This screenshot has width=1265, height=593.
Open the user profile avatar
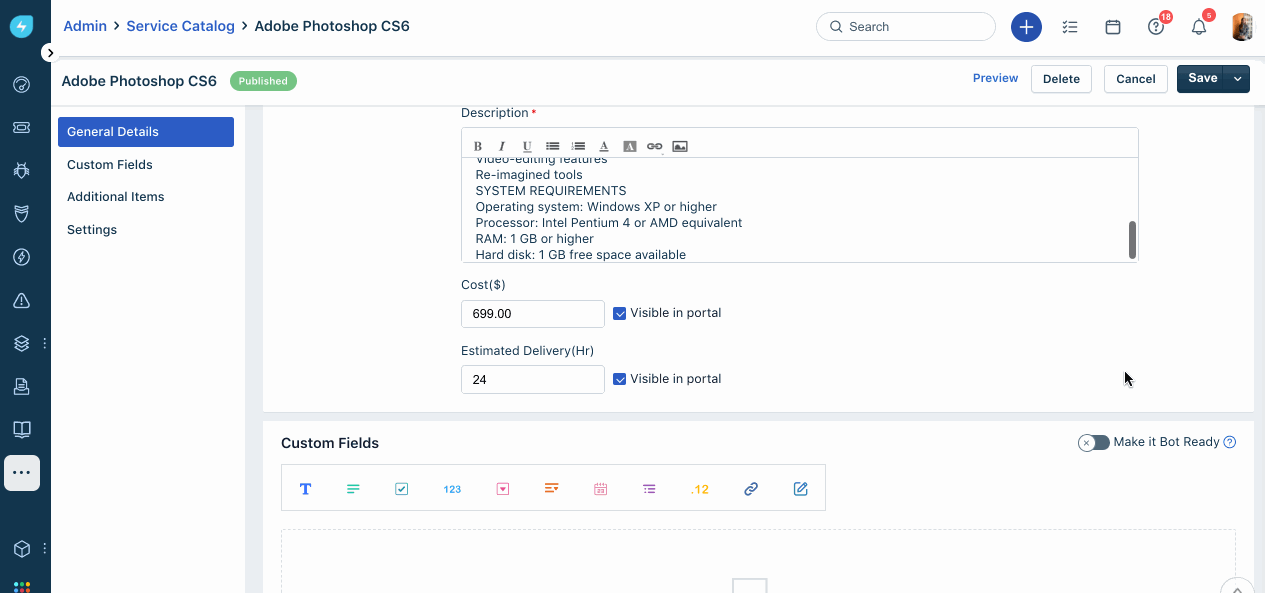tap(1241, 27)
